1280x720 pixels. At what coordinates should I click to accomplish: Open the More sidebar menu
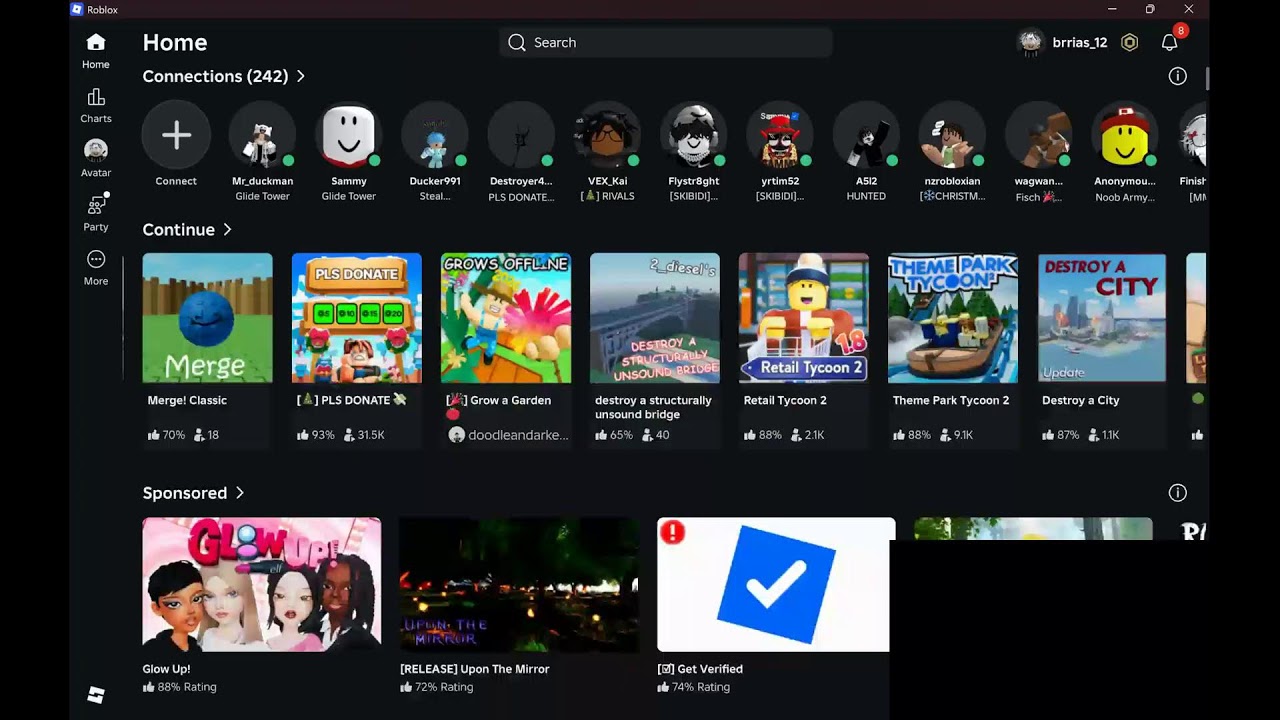tap(96, 260)
